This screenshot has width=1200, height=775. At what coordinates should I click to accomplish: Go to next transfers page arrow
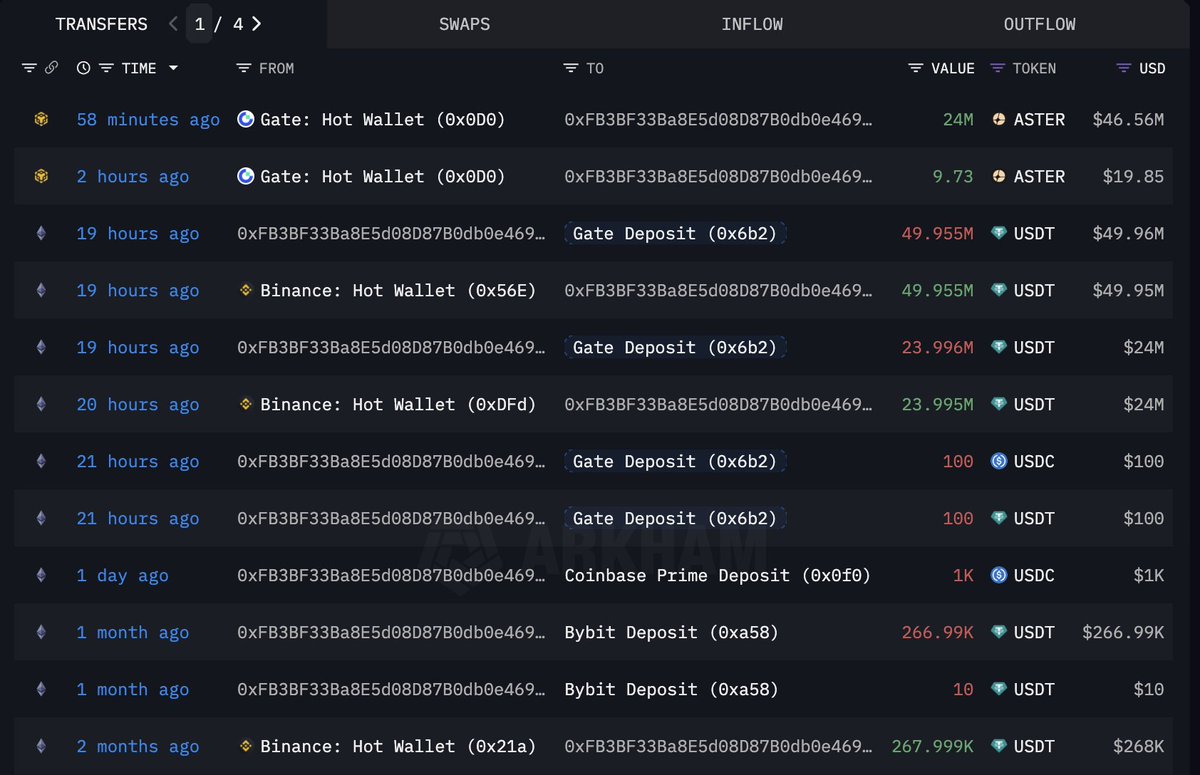257,24
